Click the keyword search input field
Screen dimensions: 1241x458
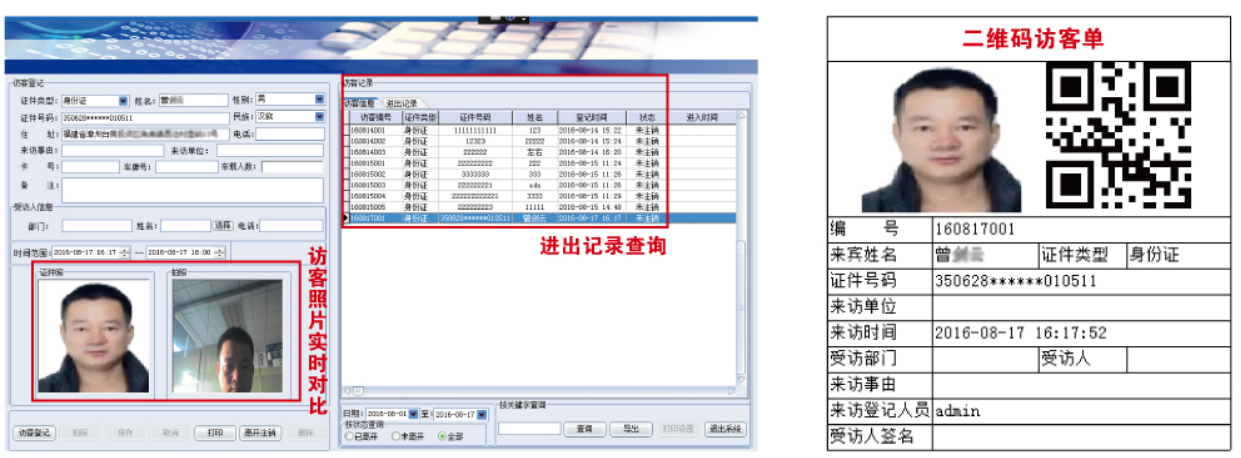click(528, 428)
